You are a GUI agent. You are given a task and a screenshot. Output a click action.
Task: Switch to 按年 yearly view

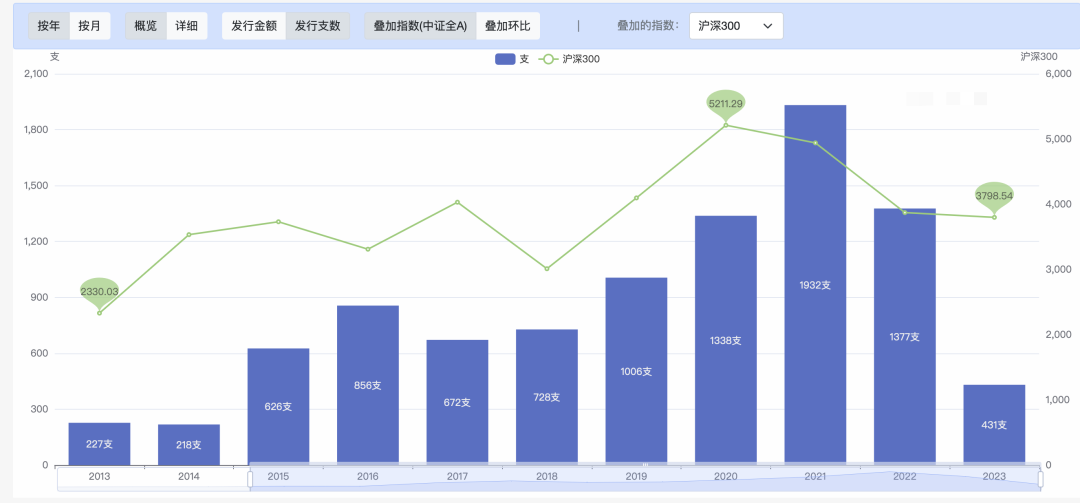click(x=48, y=26)
